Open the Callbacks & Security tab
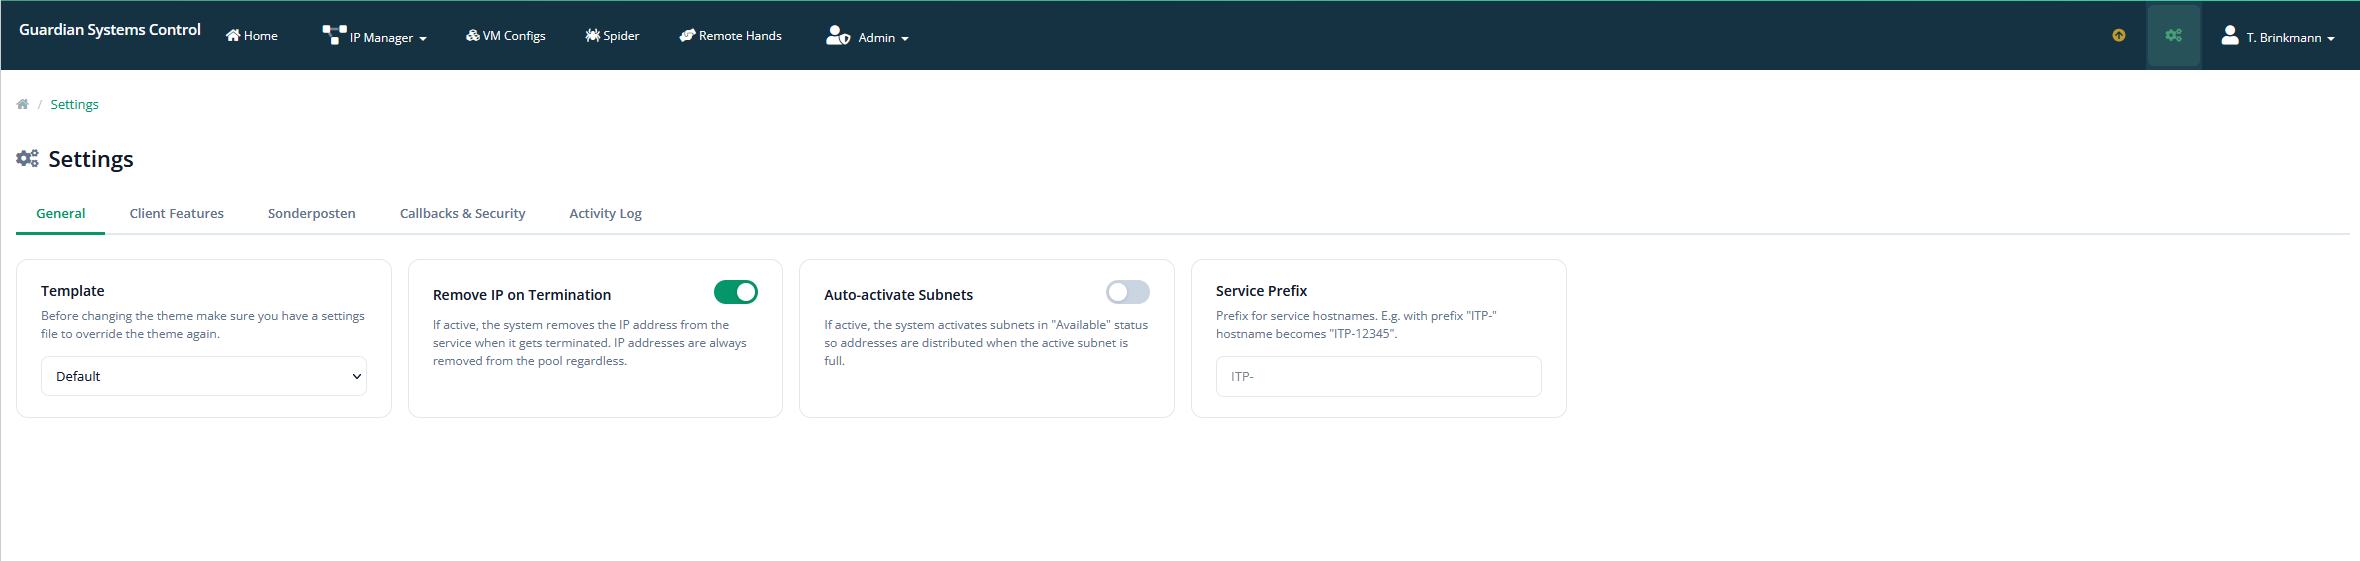The height and width of the screenshot is (561, 2360). tap(462, 213)
